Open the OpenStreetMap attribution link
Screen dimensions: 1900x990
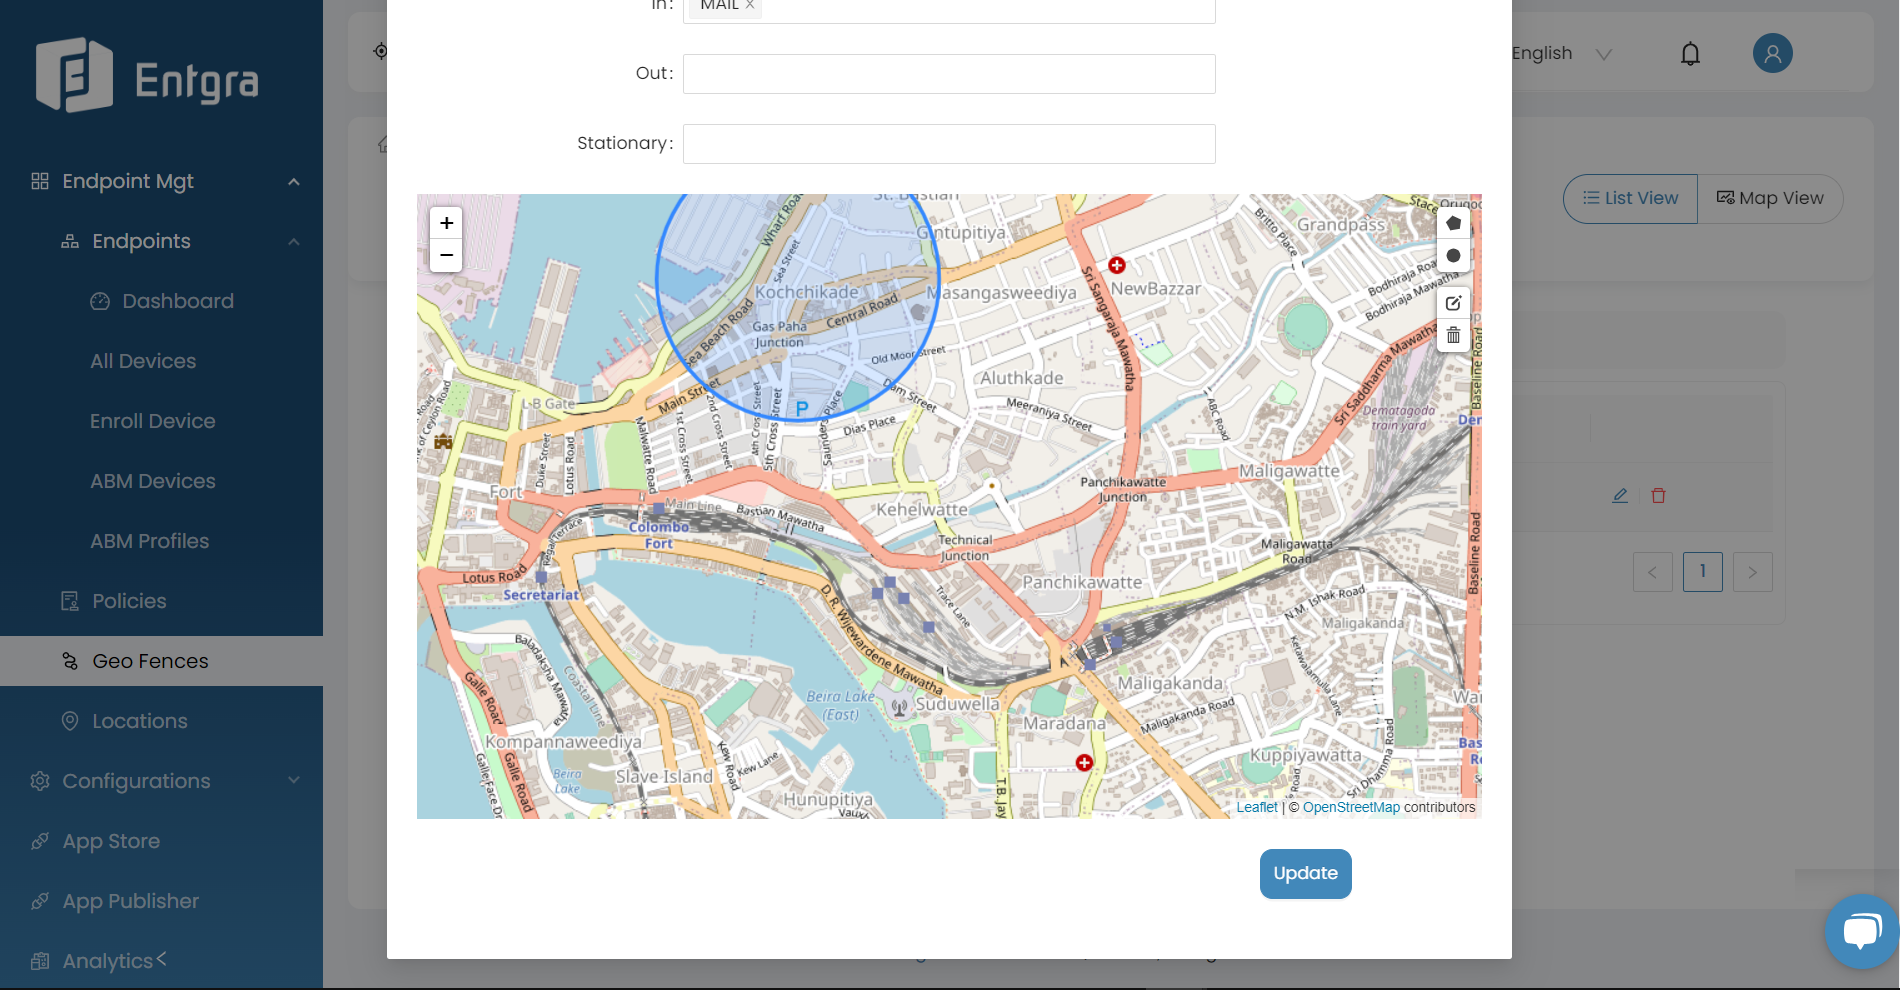coord(1351,807)
